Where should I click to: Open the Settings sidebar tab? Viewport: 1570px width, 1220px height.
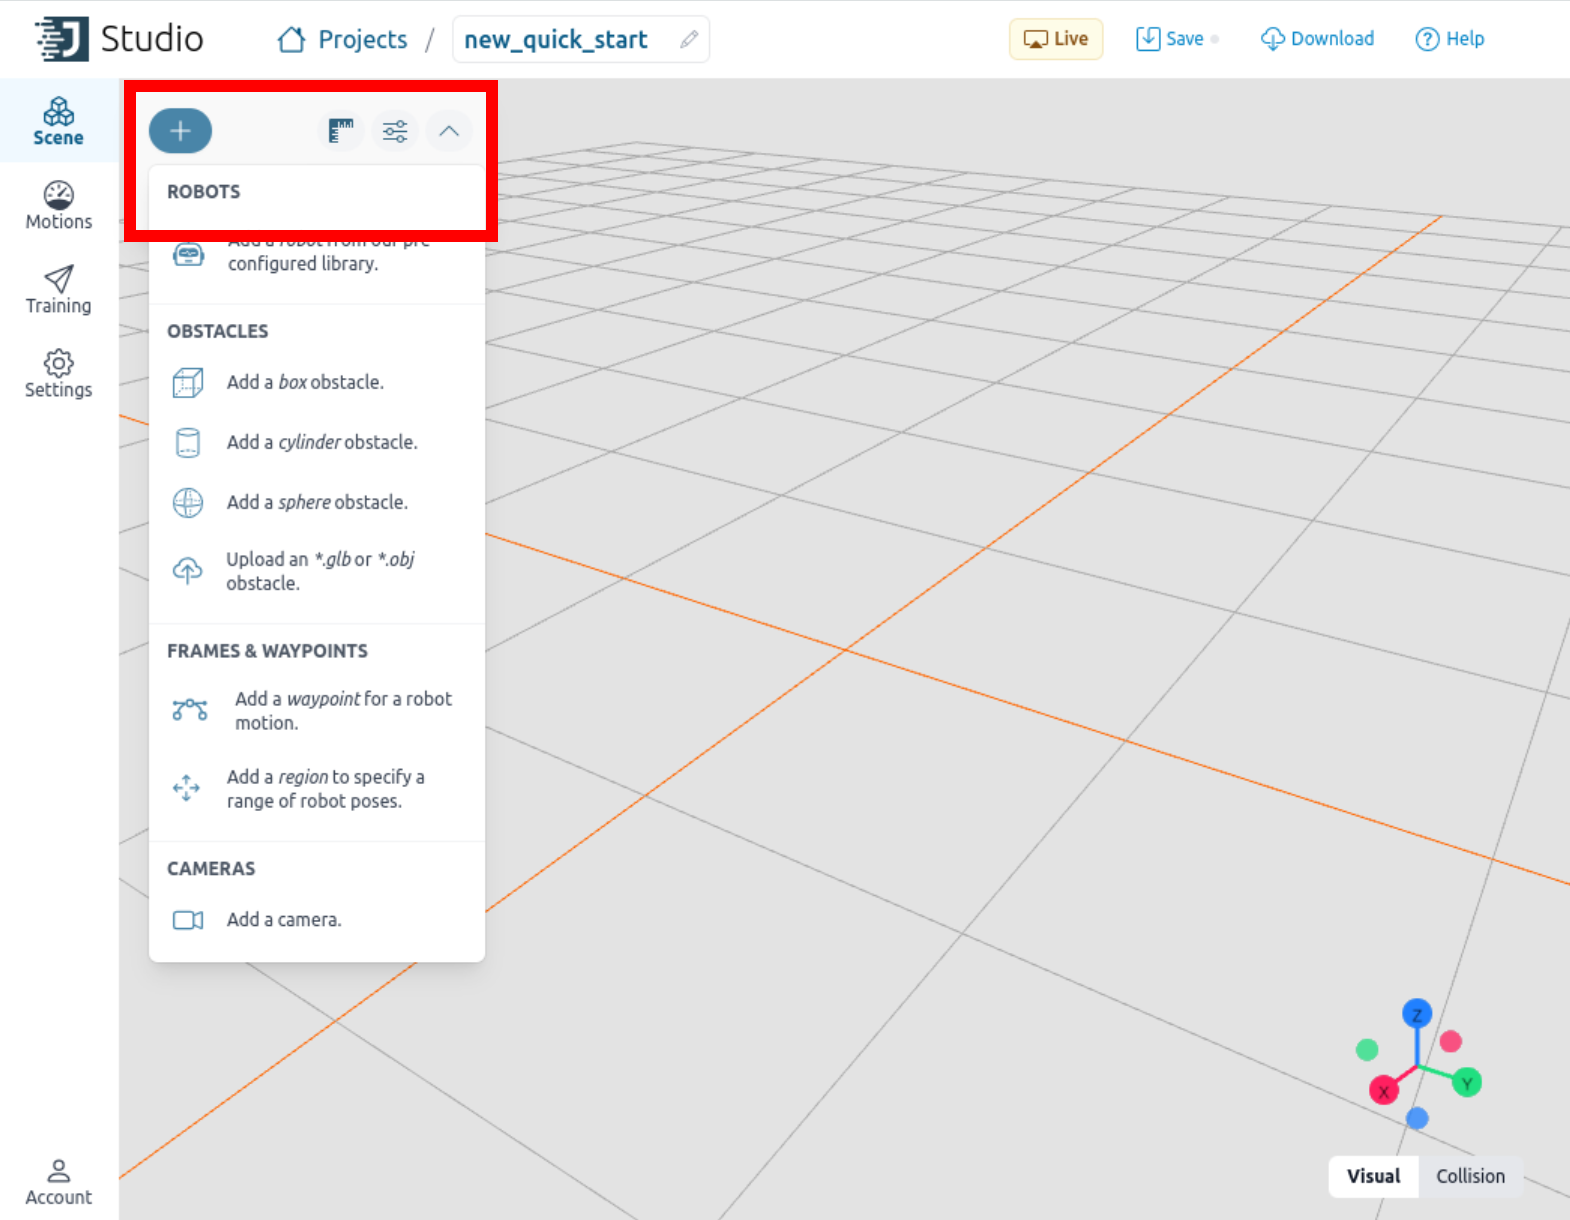click(58, 373)
